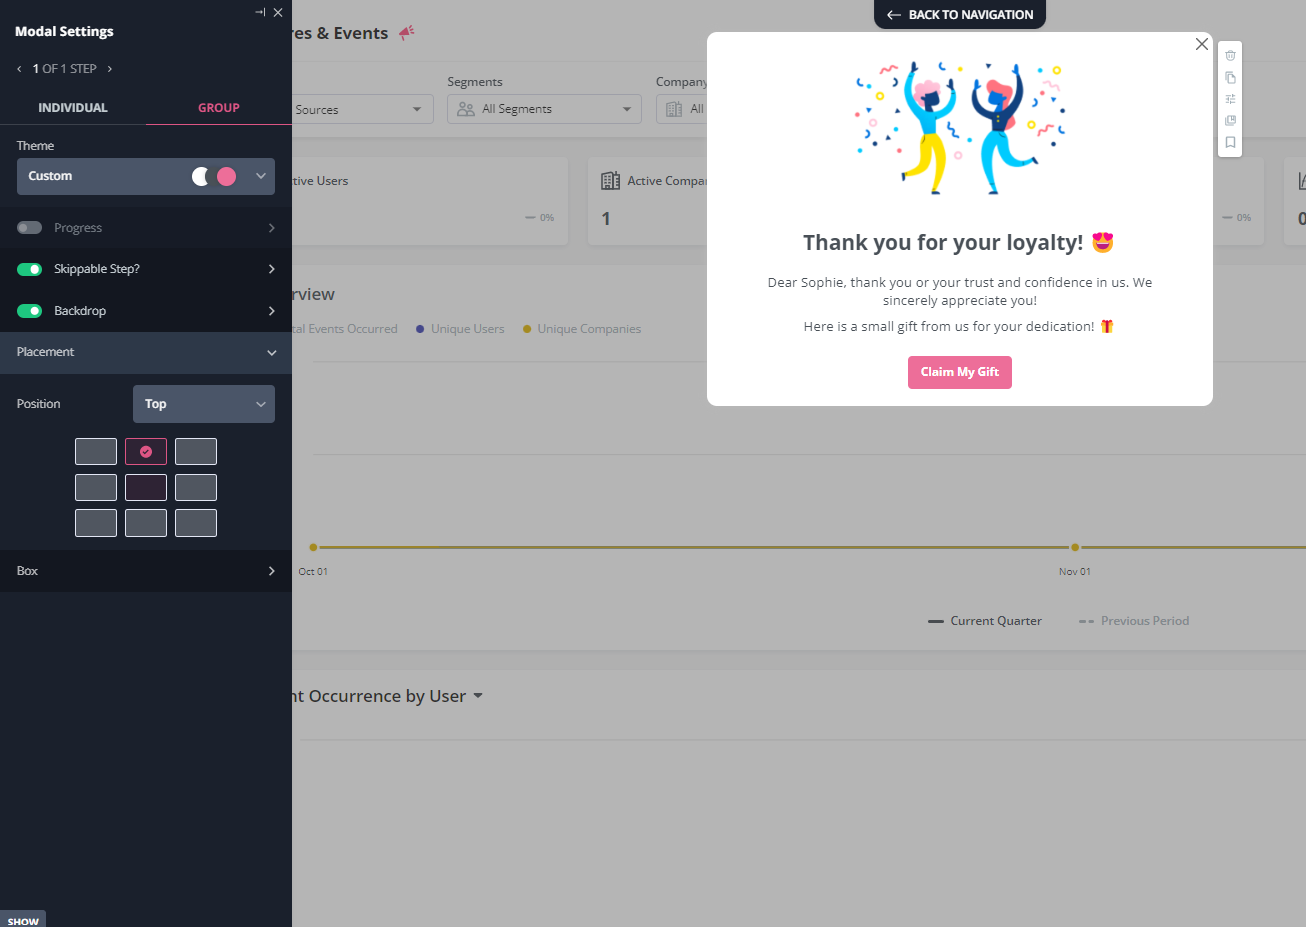Select middle-right placement cell
This screenshot has height=927, width=1306.
coord(196,487)
